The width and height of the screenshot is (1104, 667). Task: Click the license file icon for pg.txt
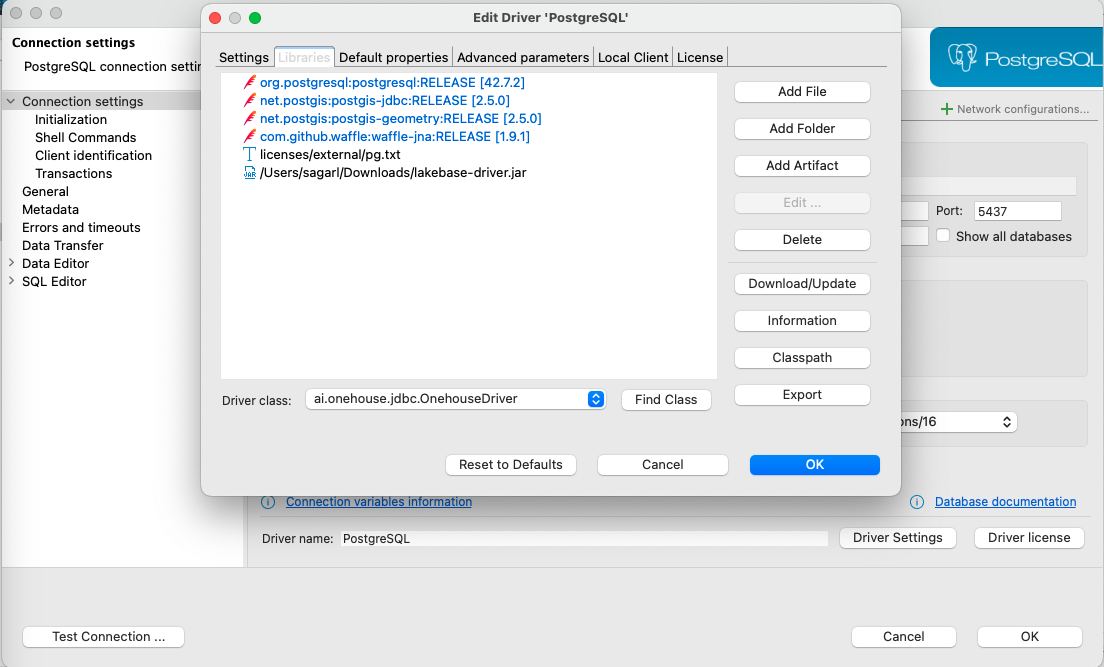pyautogui.click(x=249, y=154)
